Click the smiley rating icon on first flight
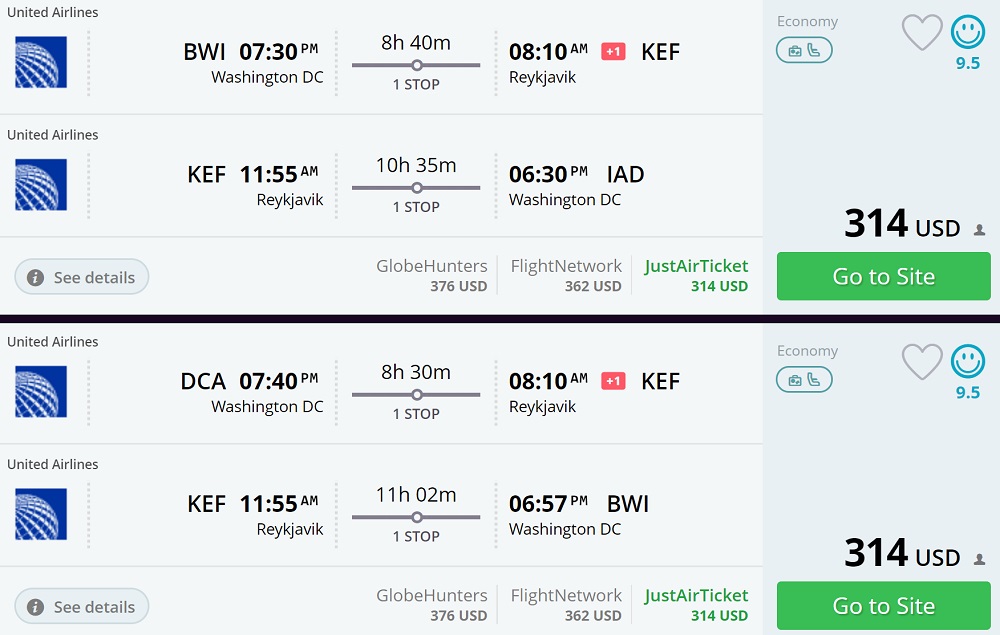Viewport: 1000px width, 635px height. (x=967, y=33)
